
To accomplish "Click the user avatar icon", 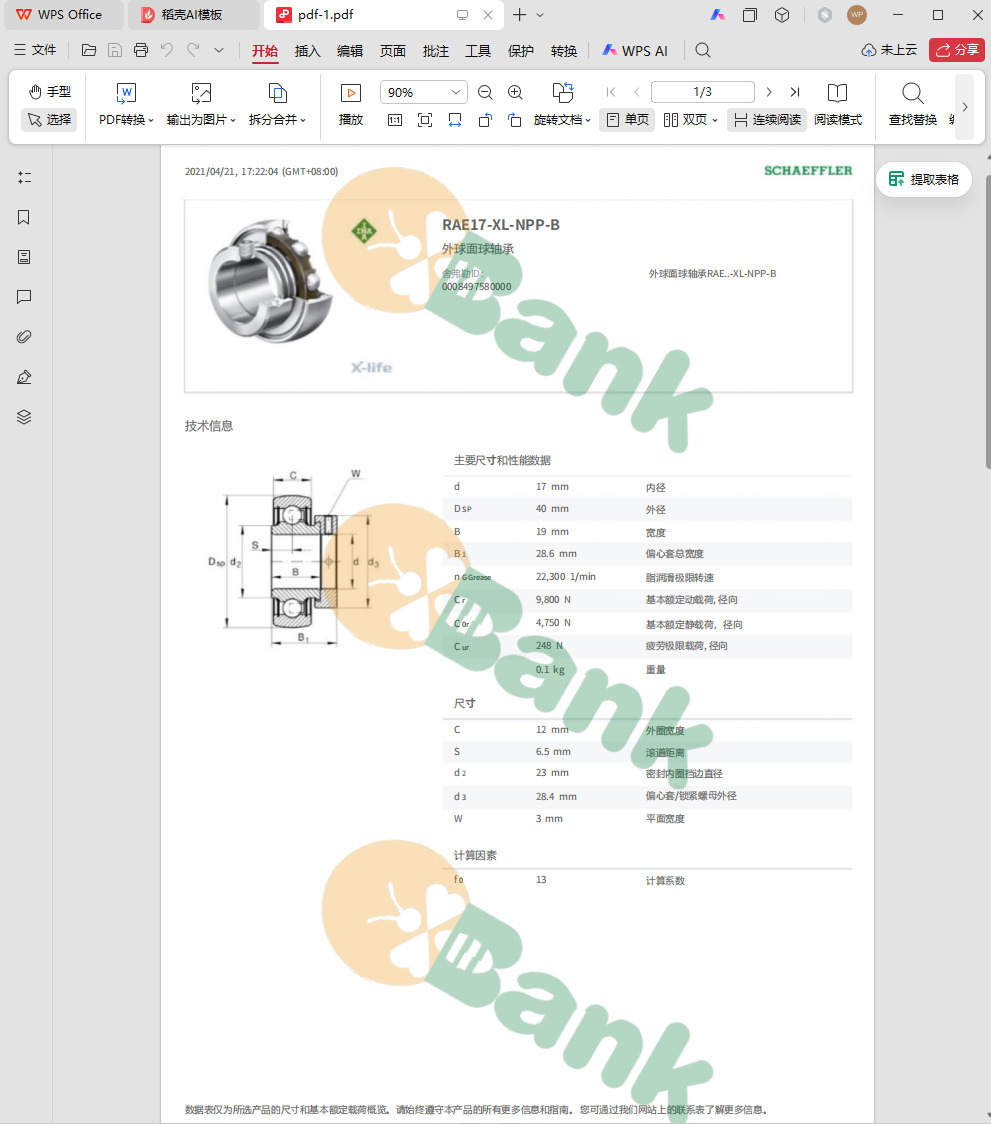I will [x=857, y=14].
